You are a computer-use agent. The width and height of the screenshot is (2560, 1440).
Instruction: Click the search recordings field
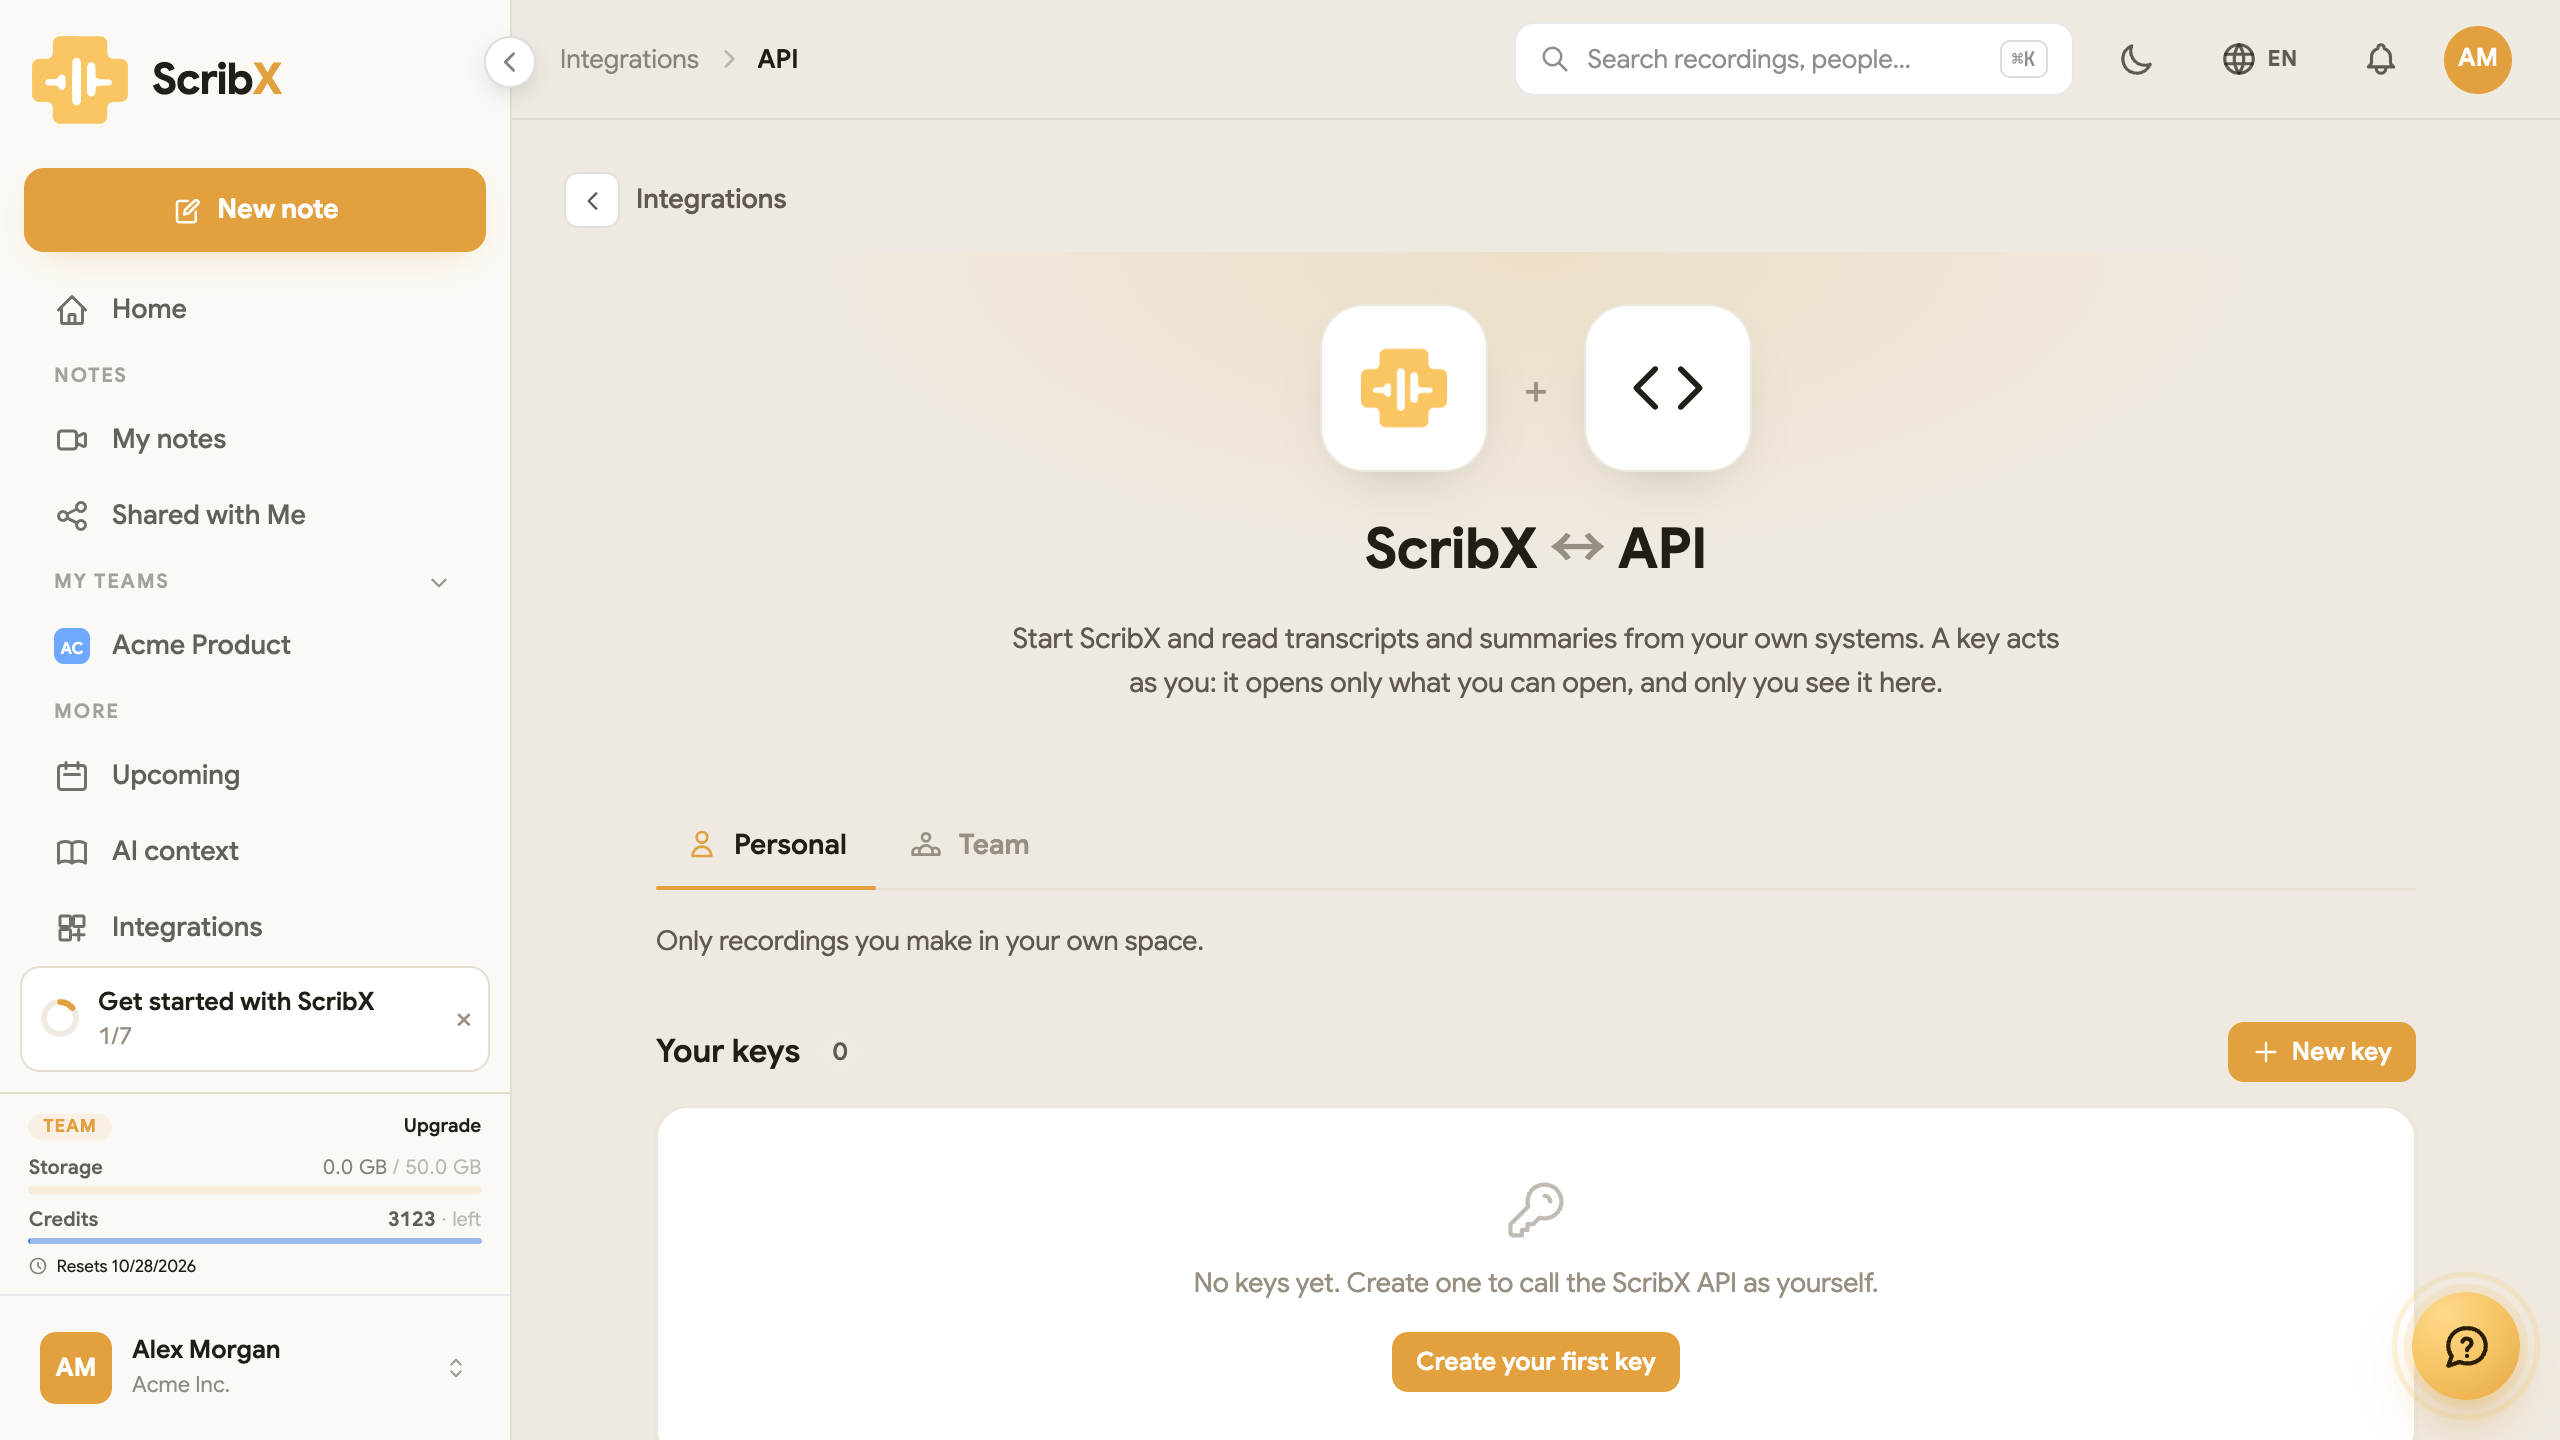pos(1793,59)
